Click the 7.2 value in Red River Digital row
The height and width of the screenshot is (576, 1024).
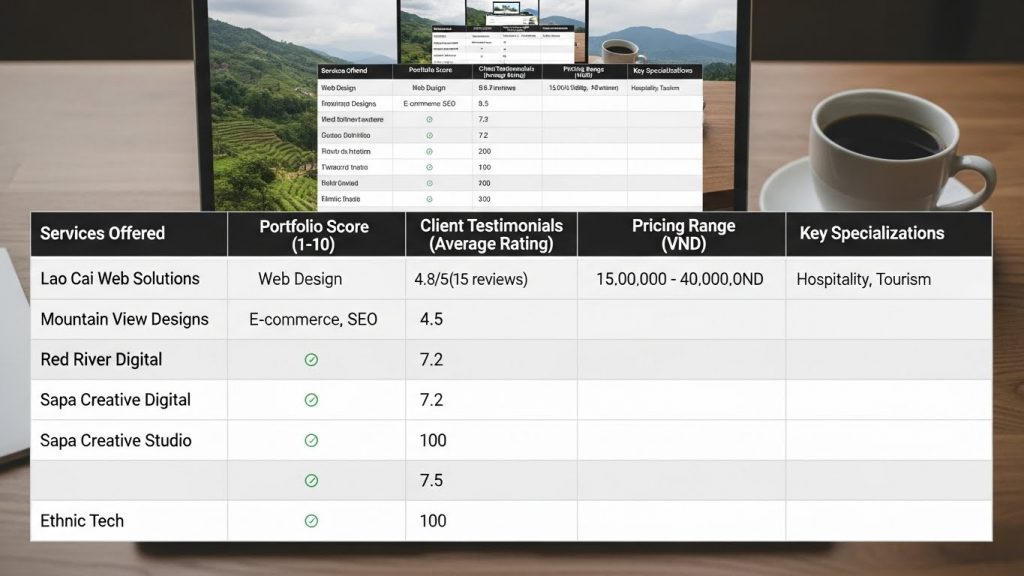[431, 360]
